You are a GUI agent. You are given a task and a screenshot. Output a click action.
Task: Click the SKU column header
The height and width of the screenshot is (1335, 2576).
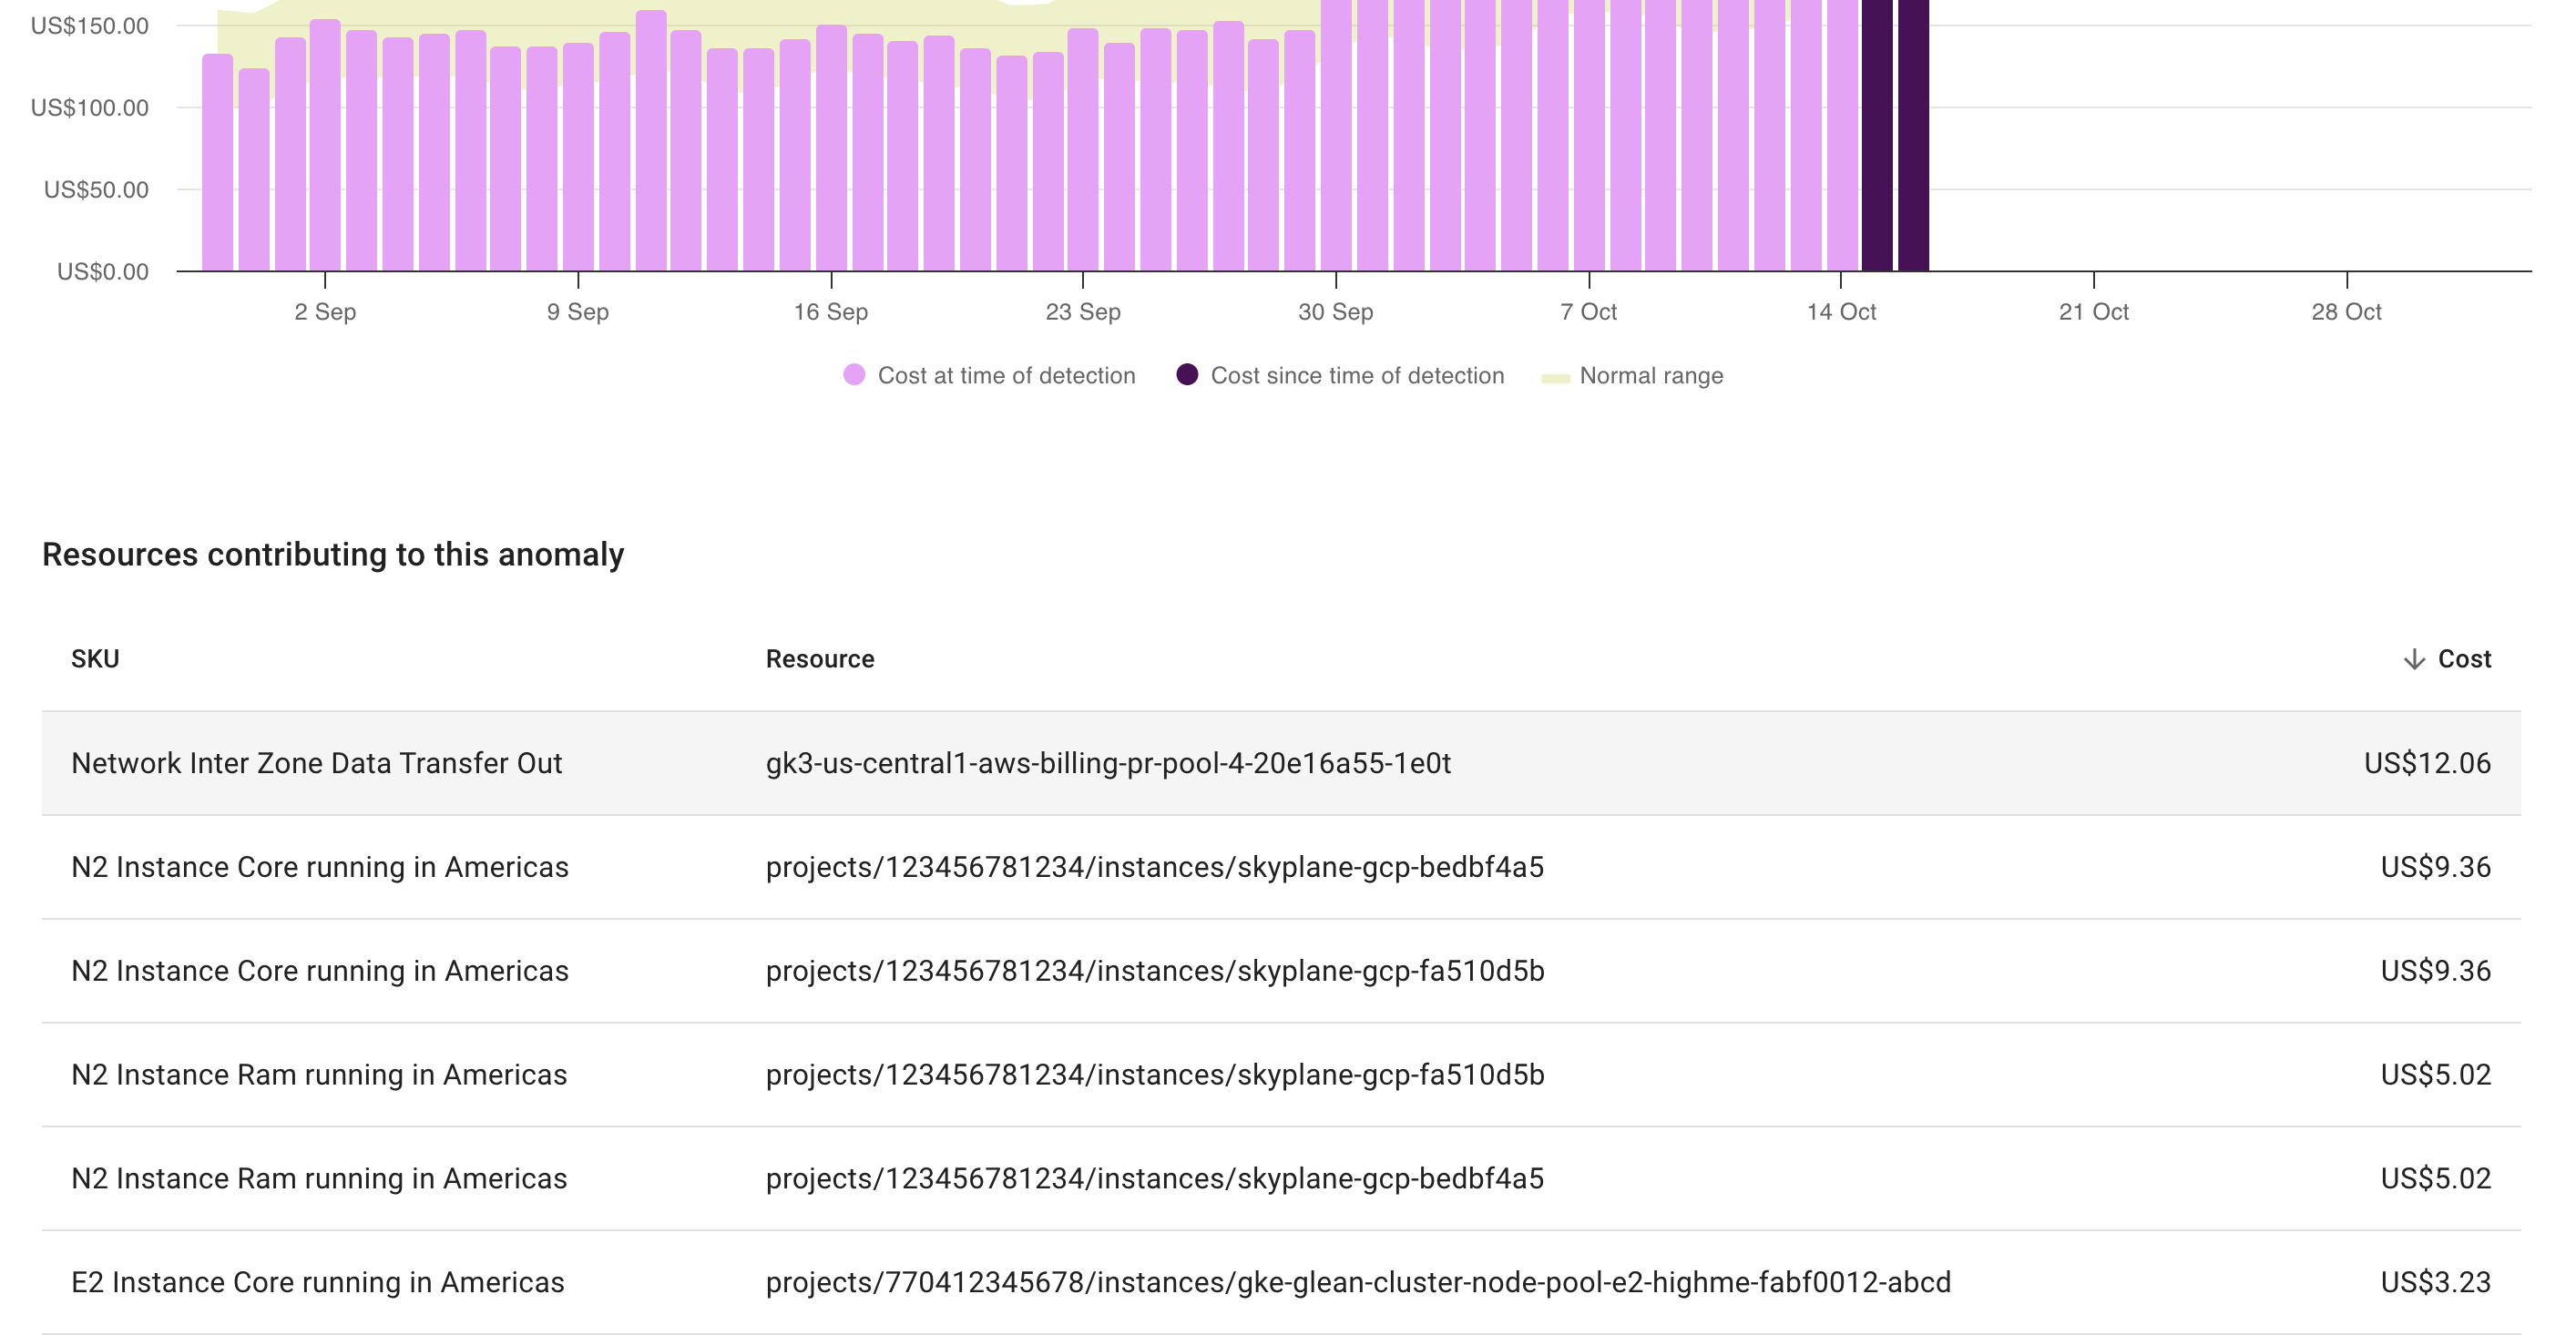point(95,659)
